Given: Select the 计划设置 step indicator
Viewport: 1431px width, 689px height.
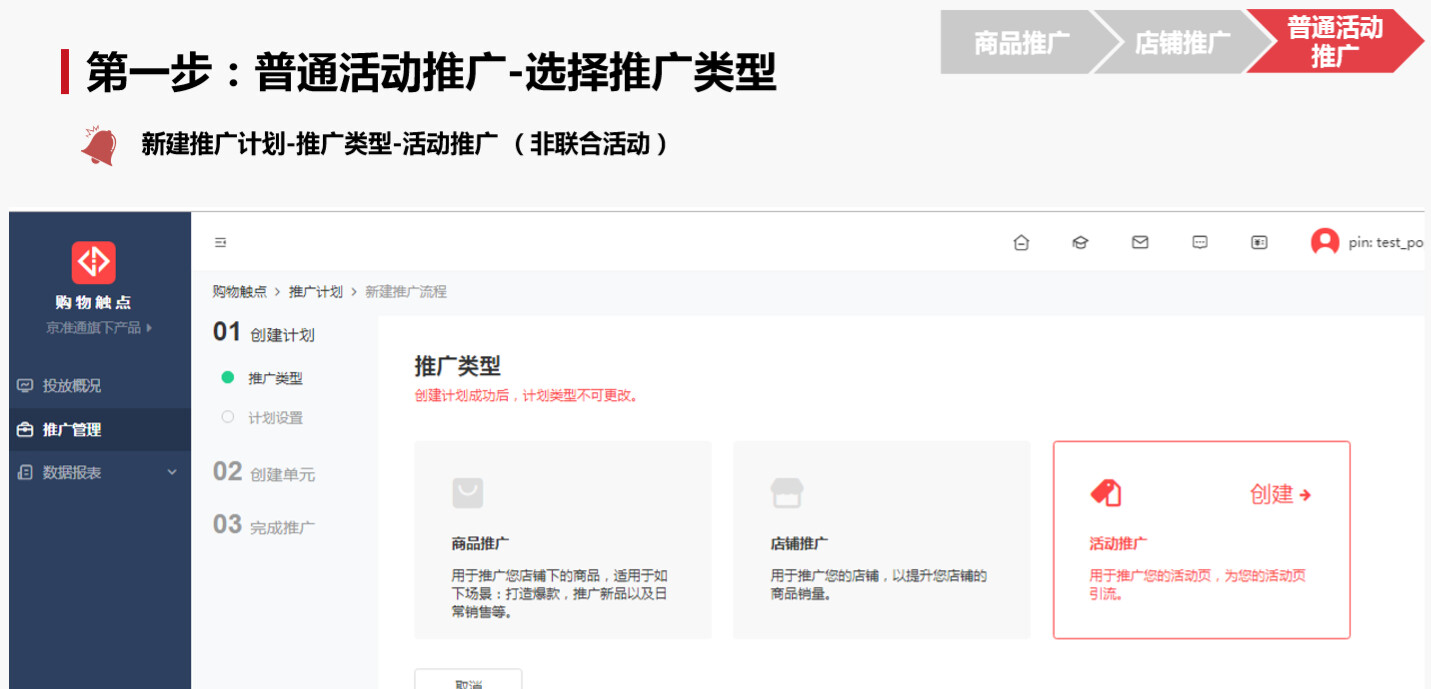Looking at the screenshot, I should (275, 418).
